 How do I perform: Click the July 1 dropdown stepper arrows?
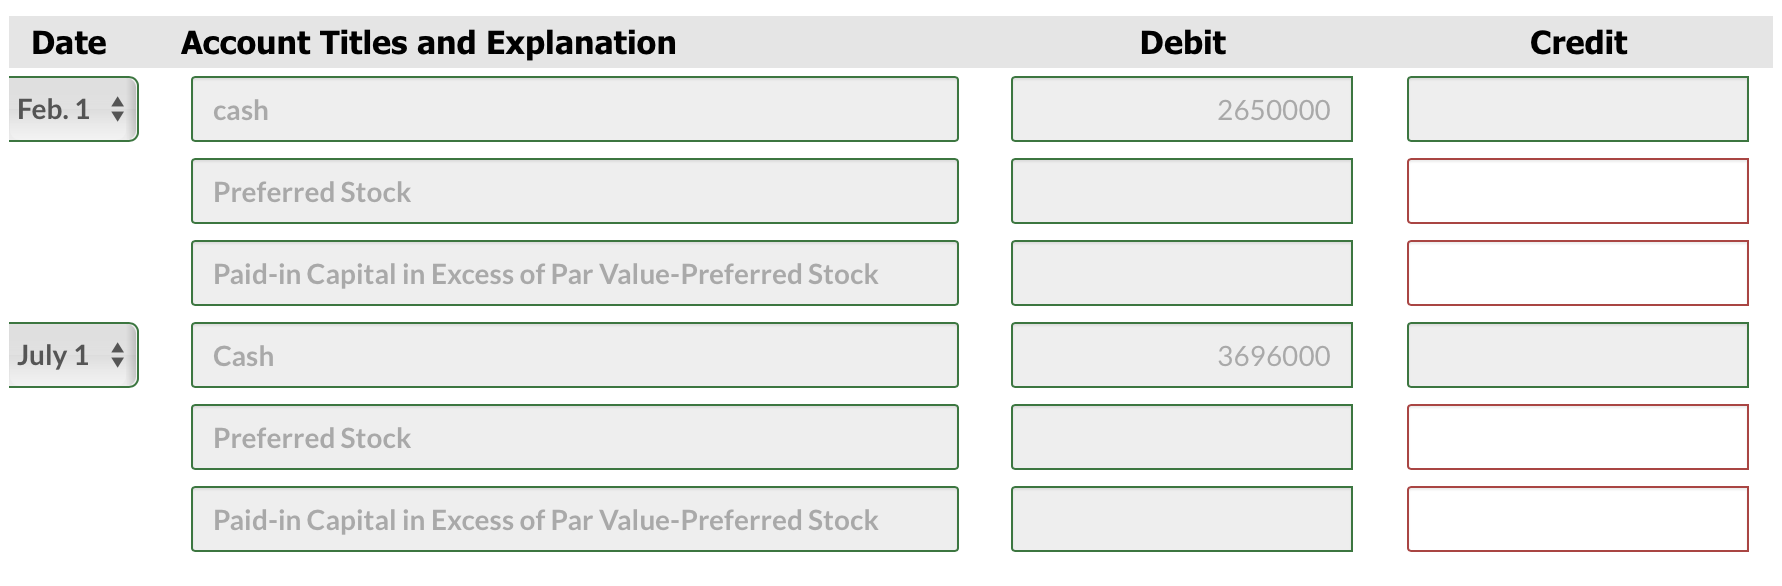tap(119, 355)
